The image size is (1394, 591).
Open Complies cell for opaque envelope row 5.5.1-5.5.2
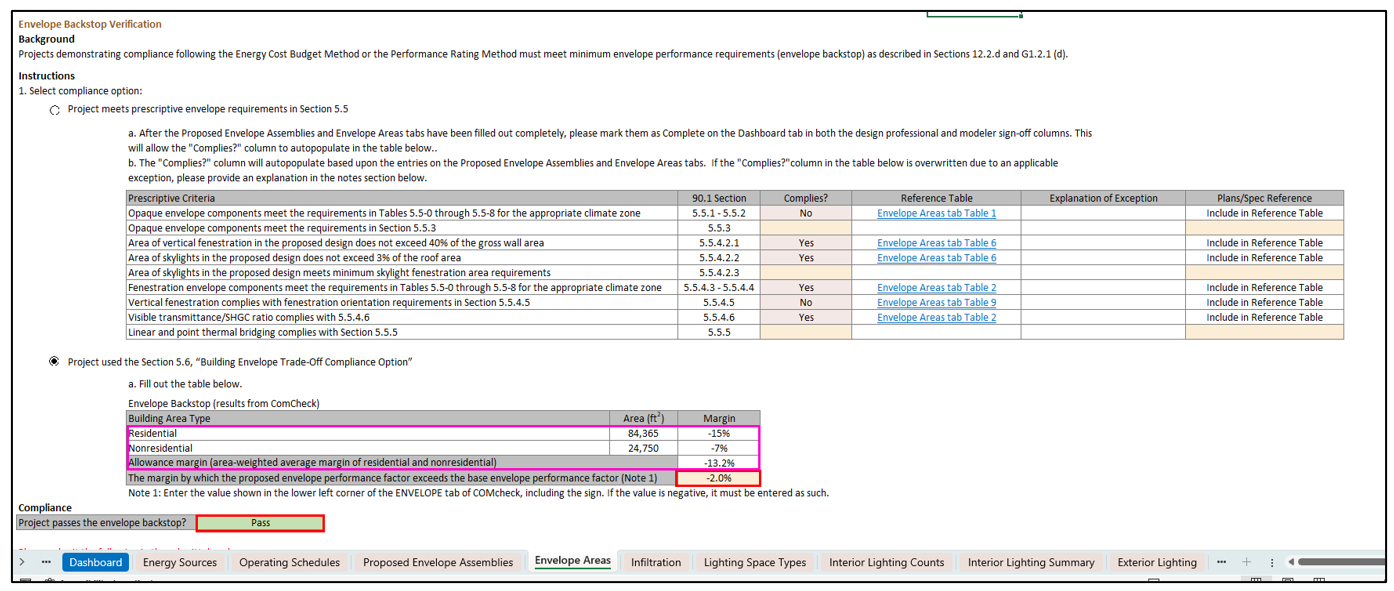[x=805, y=213]
